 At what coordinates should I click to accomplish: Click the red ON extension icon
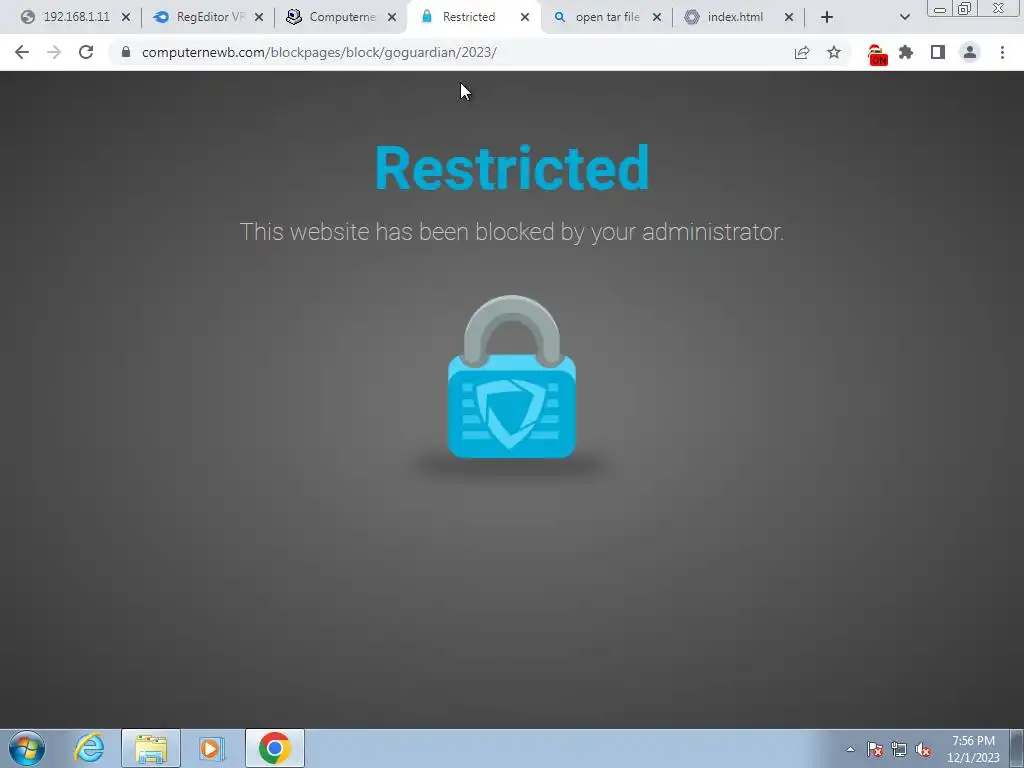click(877, 54)
